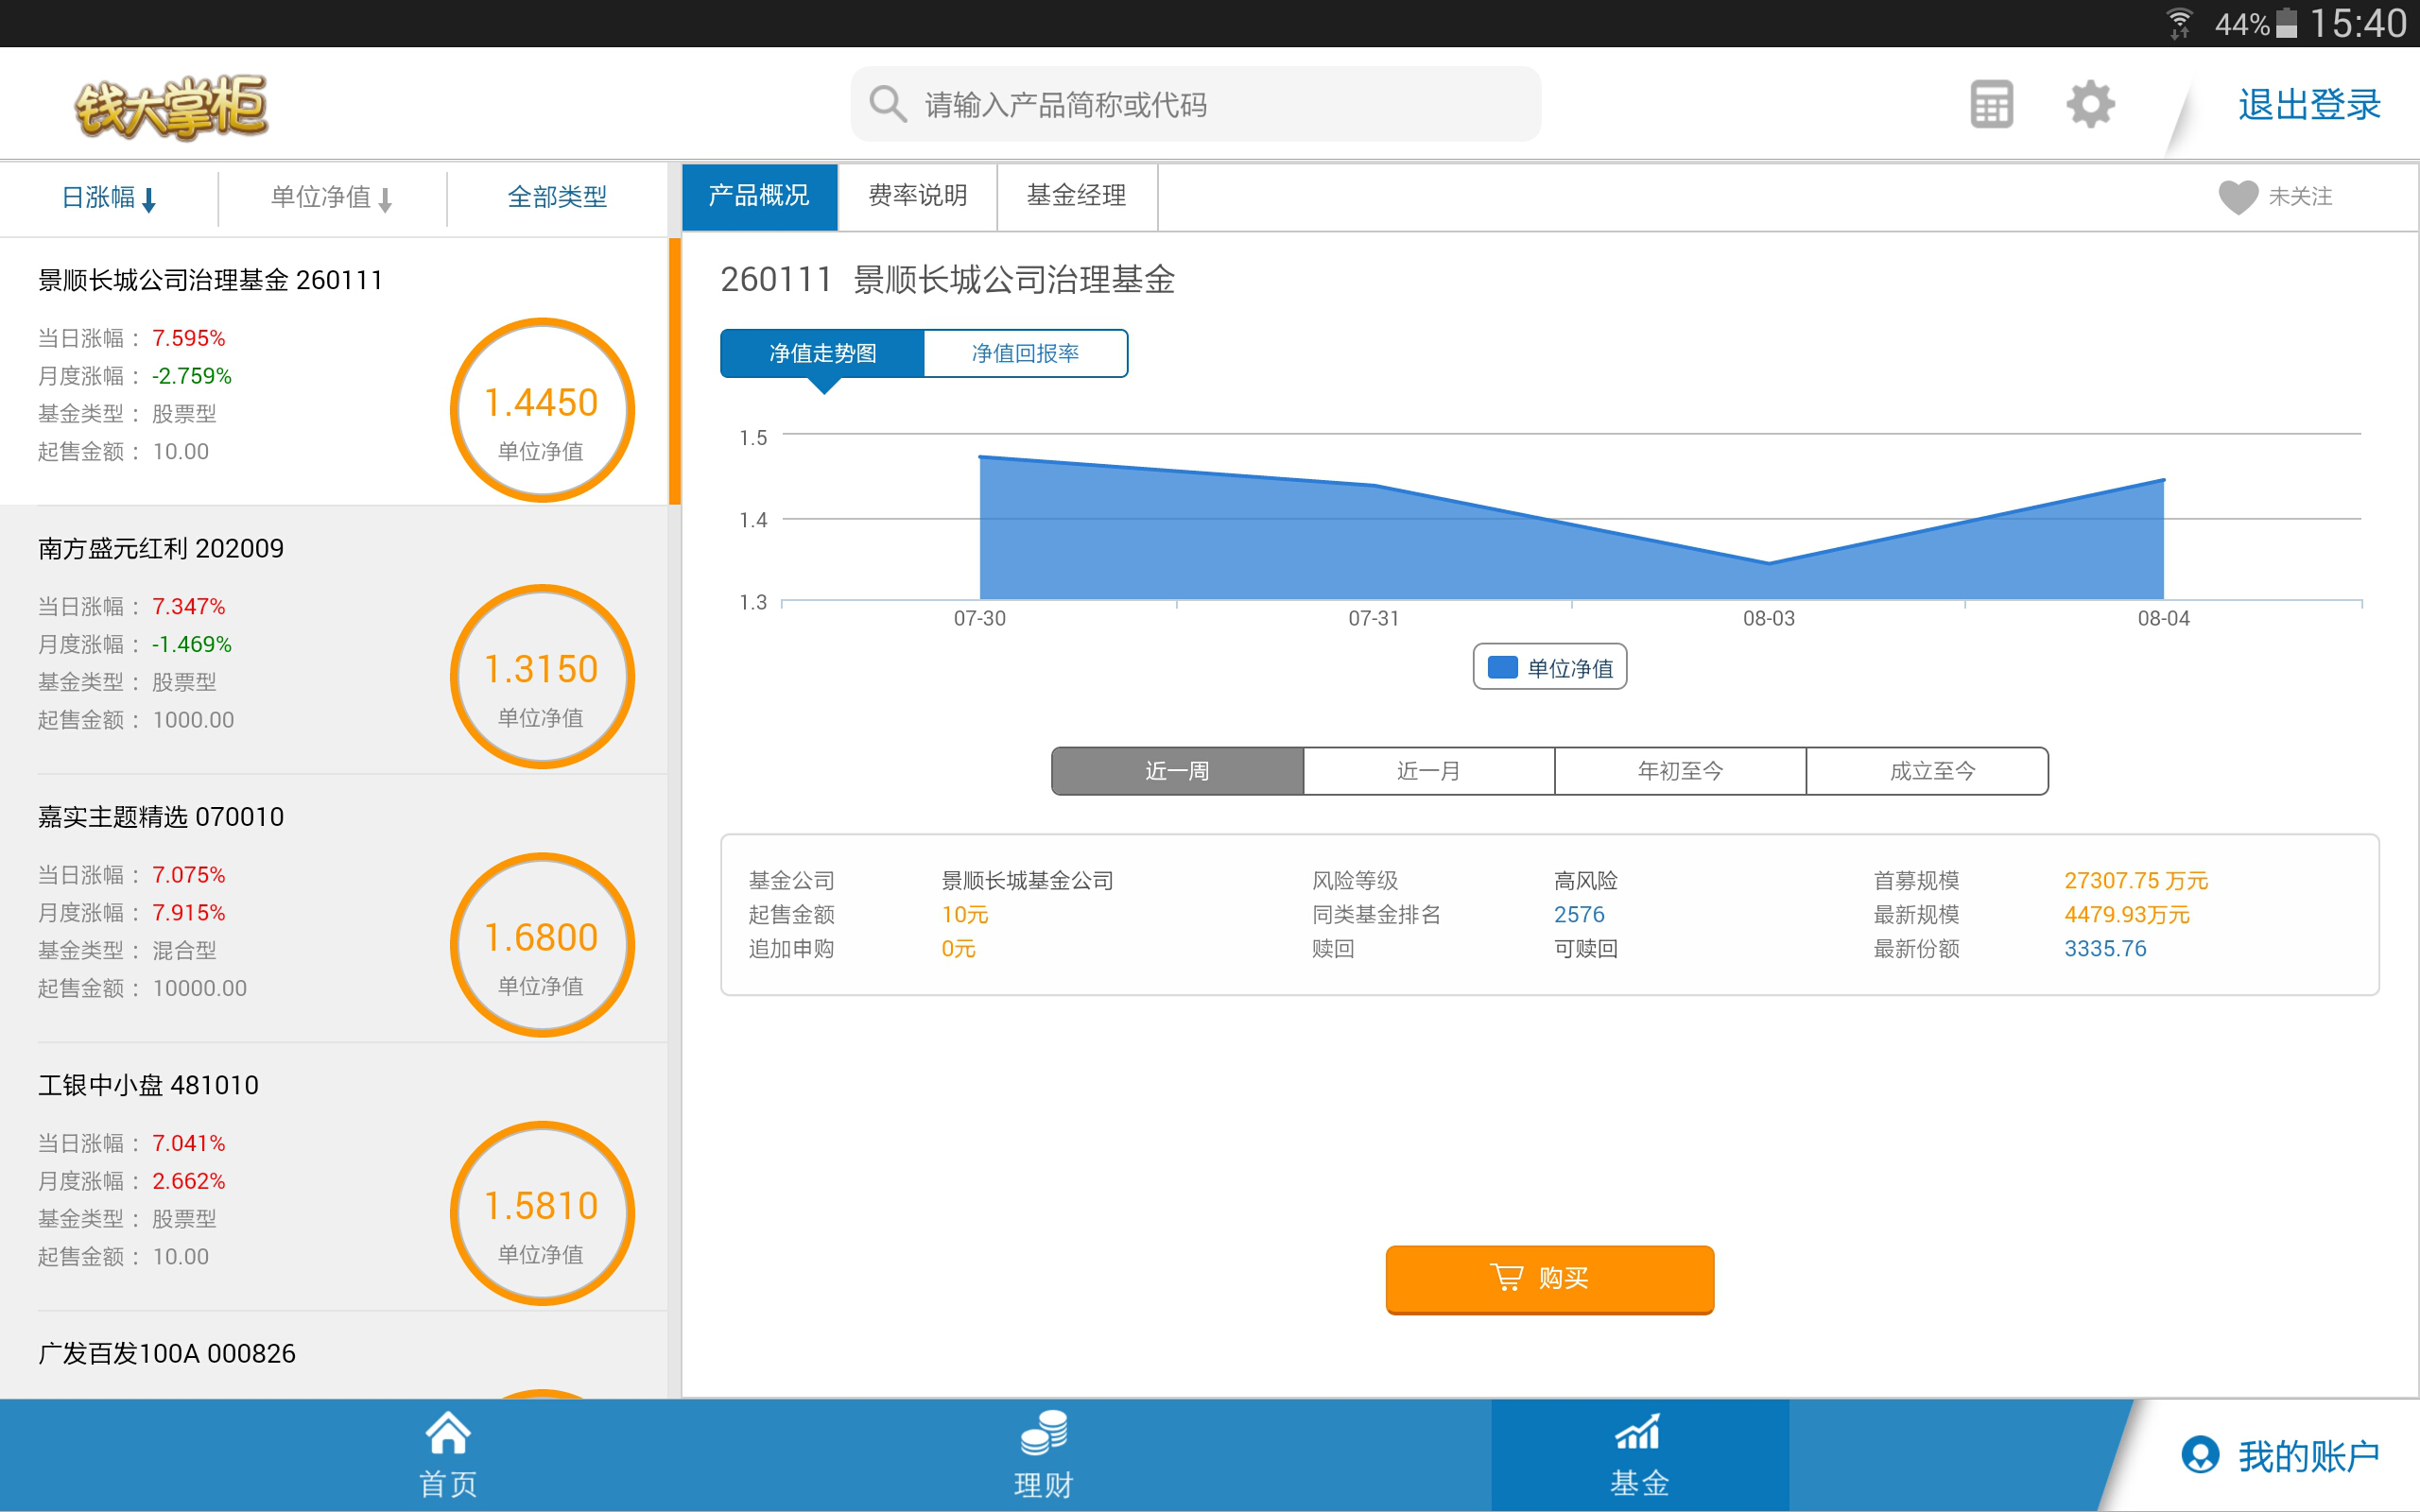Select fund 嘉实主题精选 070010
Screen dimensions: 2420x1512
click(x=334, y=908)
